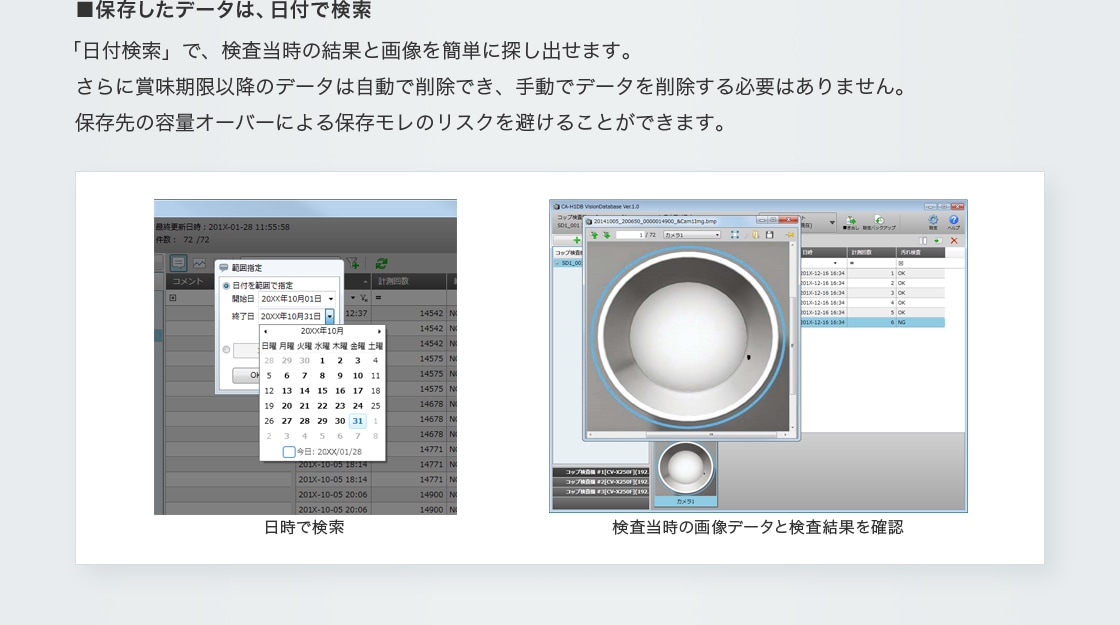Click the red X delete icon
The height and width of the screenshot is (625, 1120).
pos(954,241)
